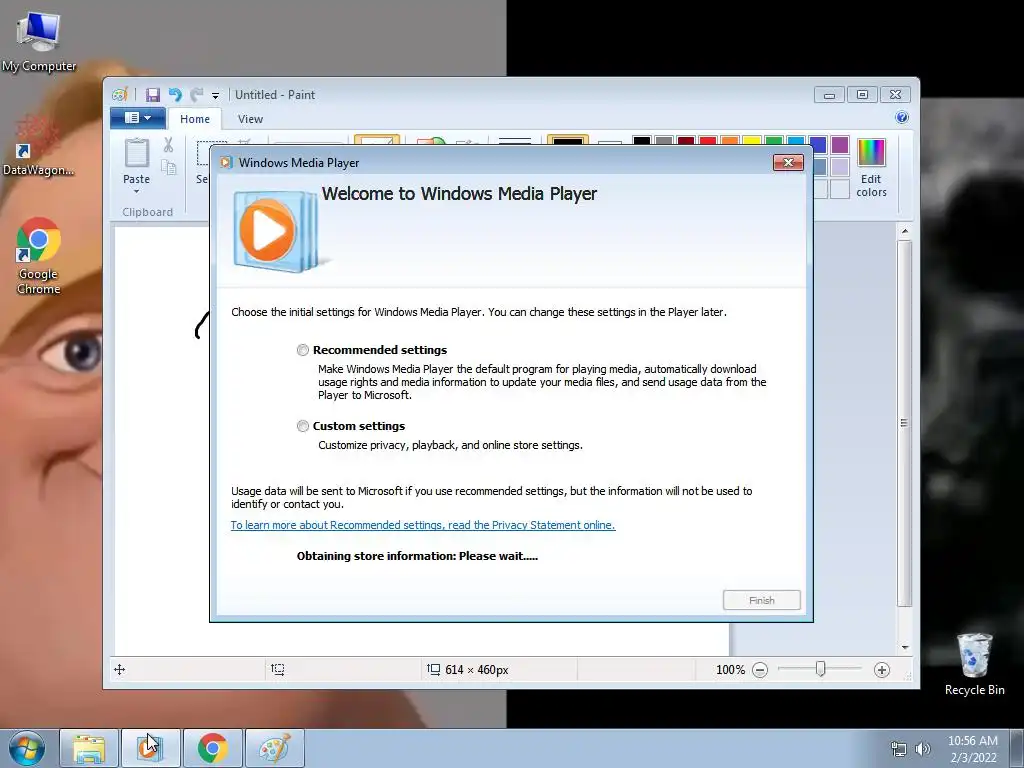
Task: Click the large orange play logo
Action: click(267, 231)
